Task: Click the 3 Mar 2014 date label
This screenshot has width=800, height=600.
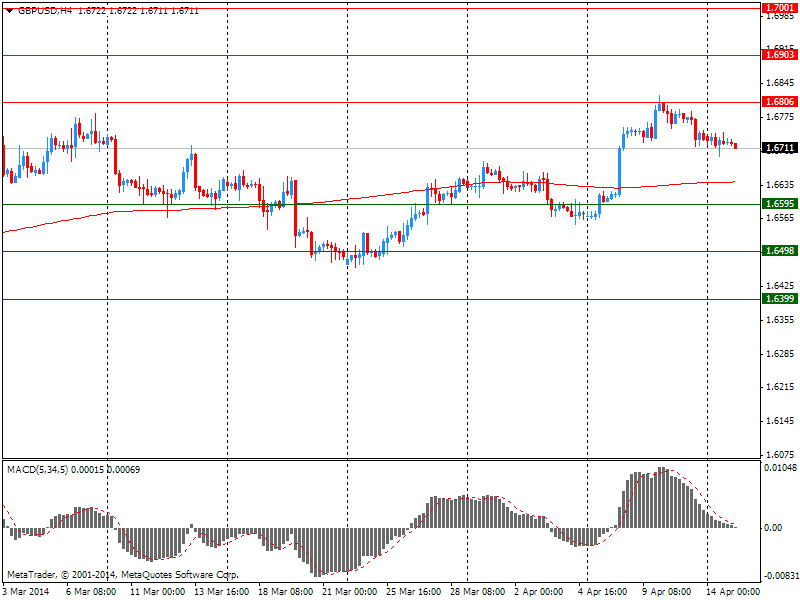Action: (27, 592)
